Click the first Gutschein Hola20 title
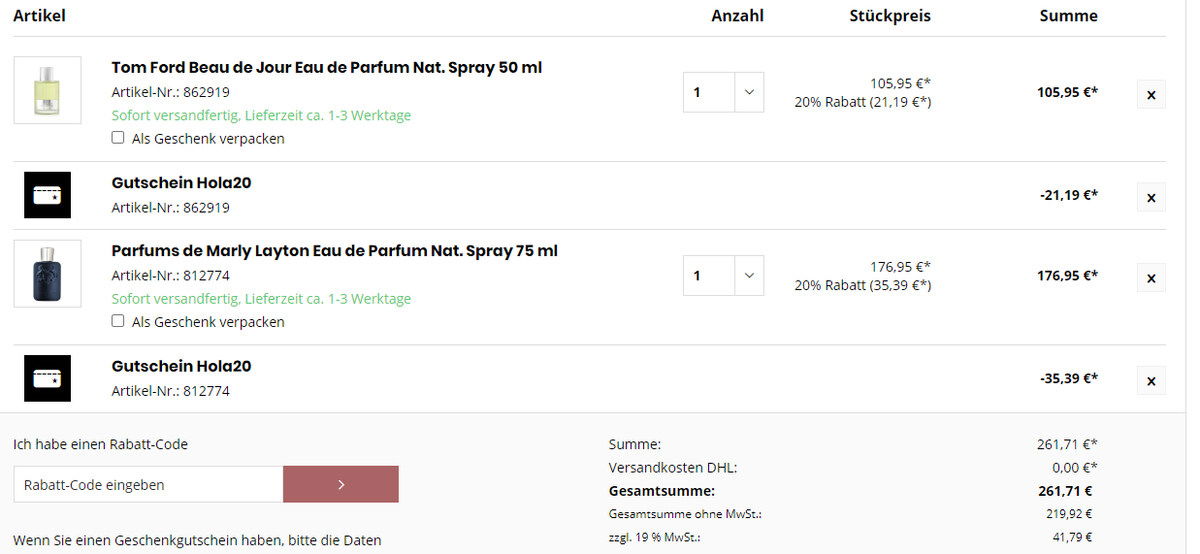Viewport: 1200px width, 554px height. pyautogui.click(x=181, y=183)
